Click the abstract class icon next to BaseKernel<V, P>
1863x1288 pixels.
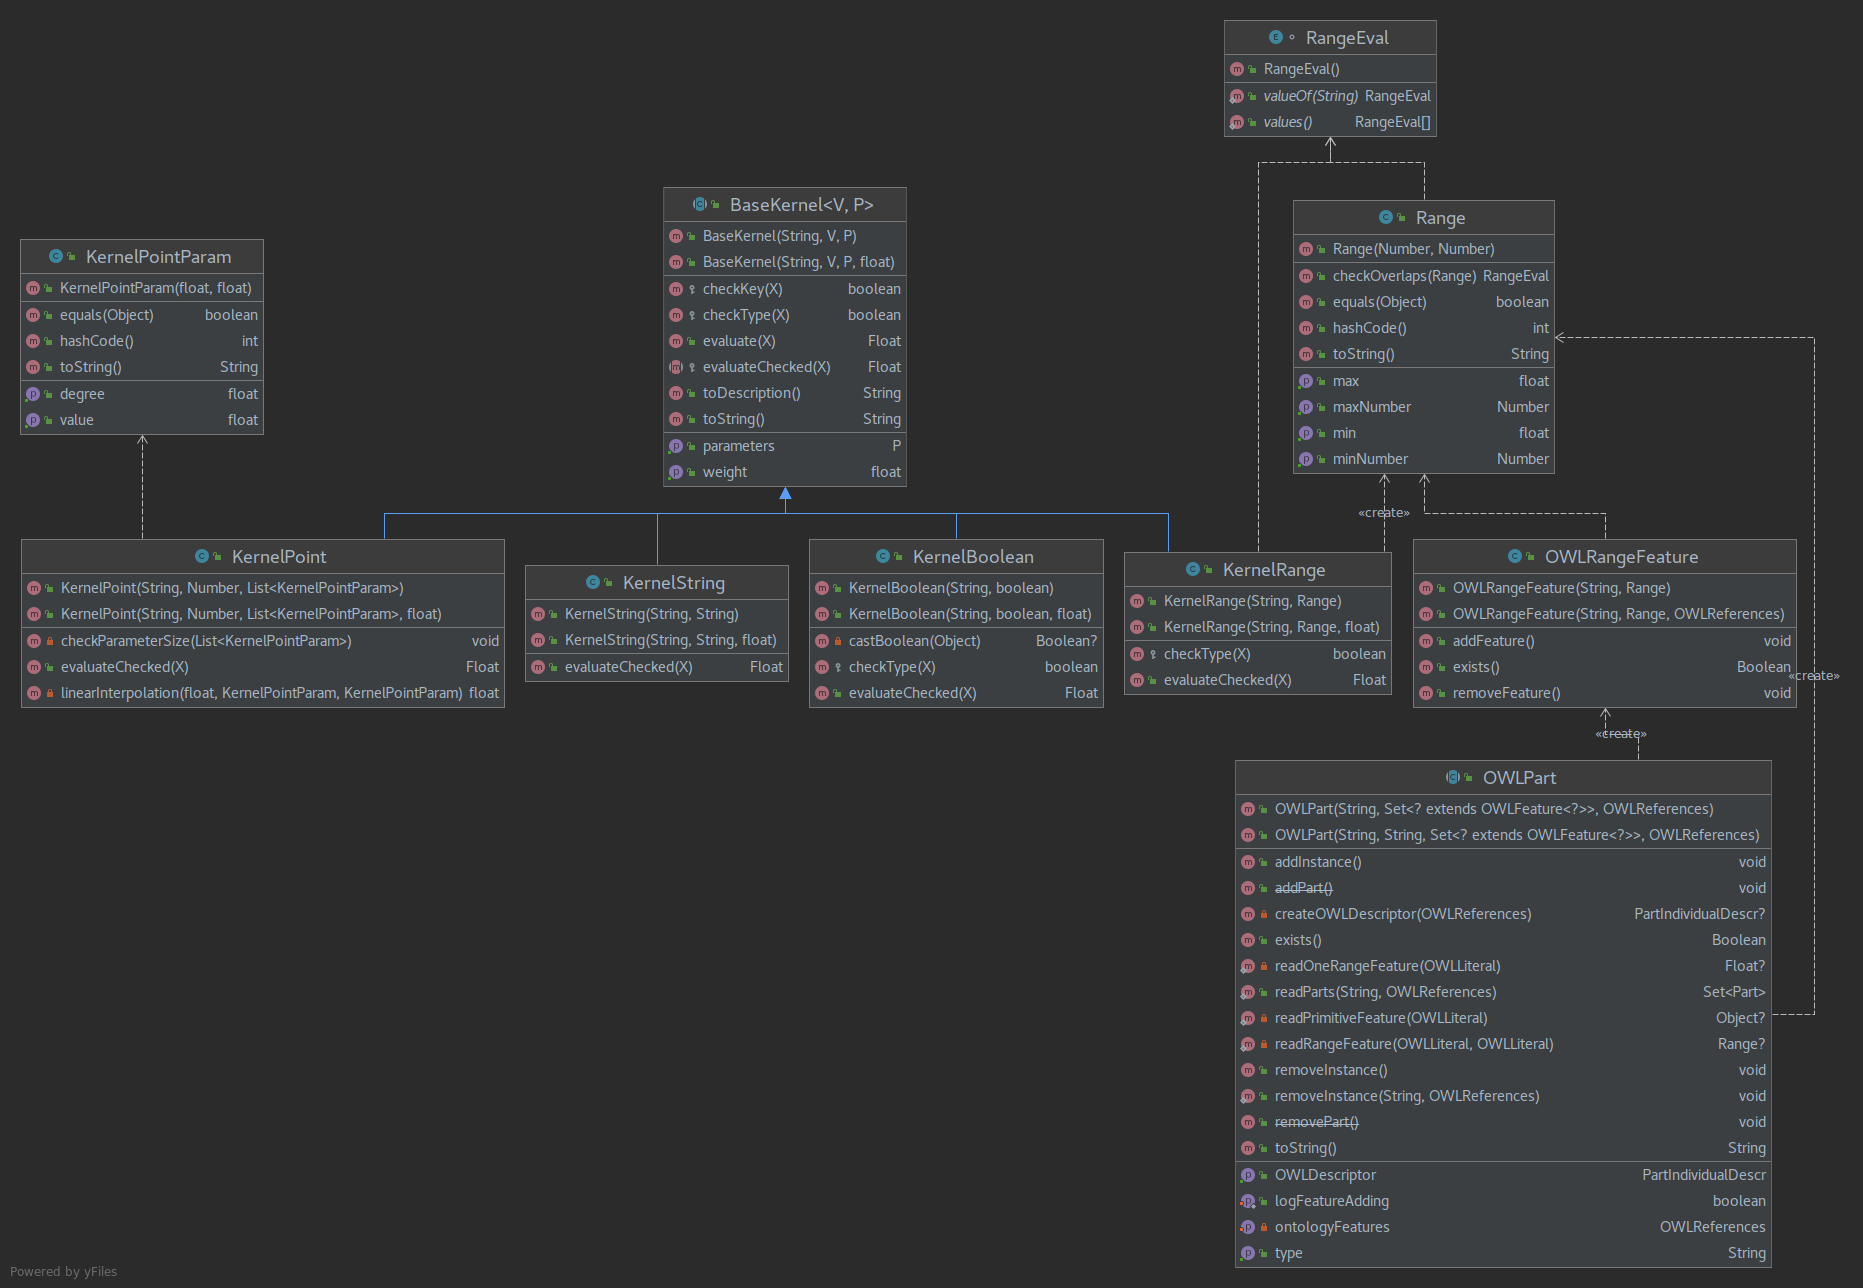pyautogui.click(x=700, y=205)
